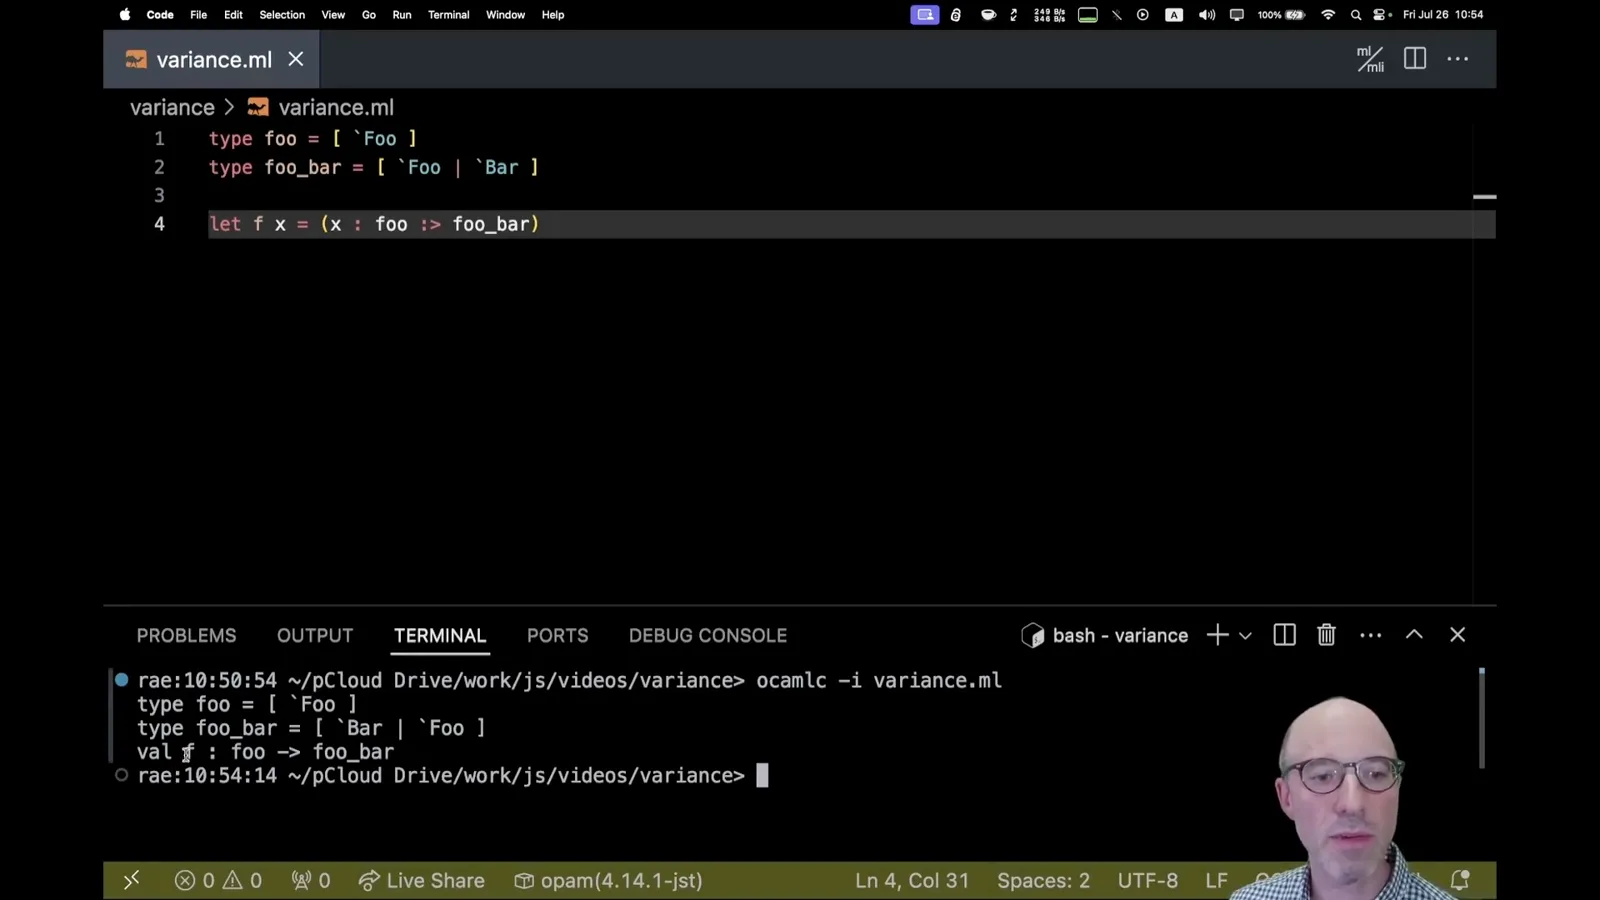Split the terminal panel
This screenshot has height=900, width=1600.
click(1285, 635)
